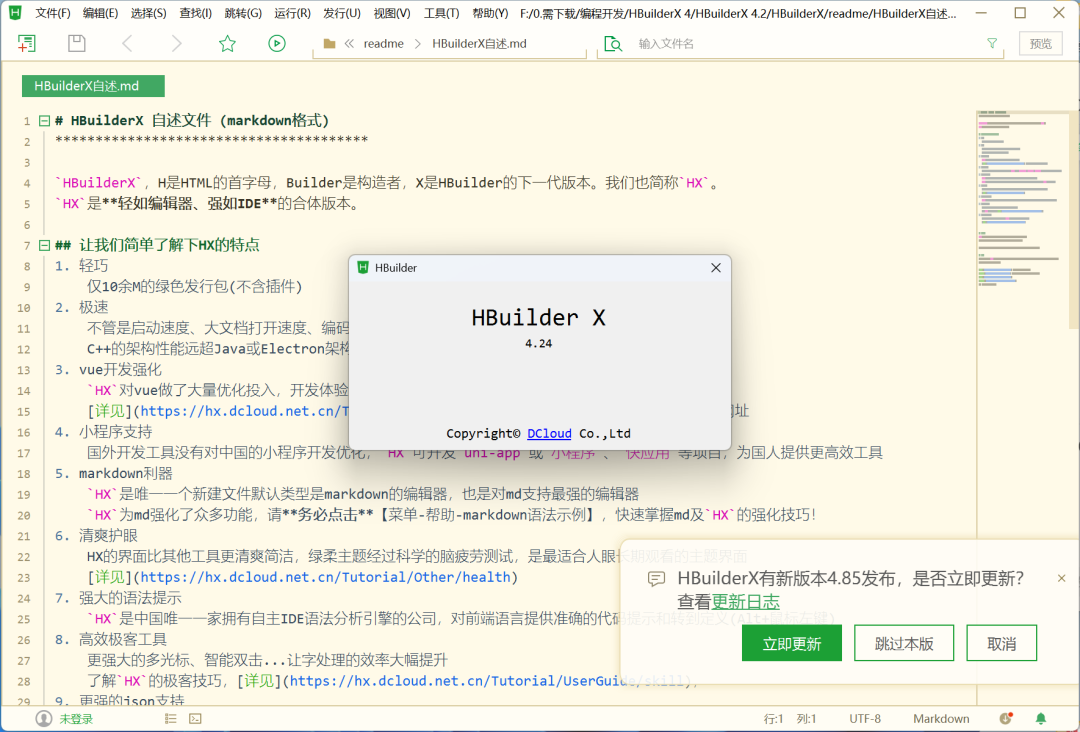The height and width of the screenshot is (732, 1080).
Task: Click the 让我们简单了解下HX的特点 heading
Action: click(x=169, y=245)
